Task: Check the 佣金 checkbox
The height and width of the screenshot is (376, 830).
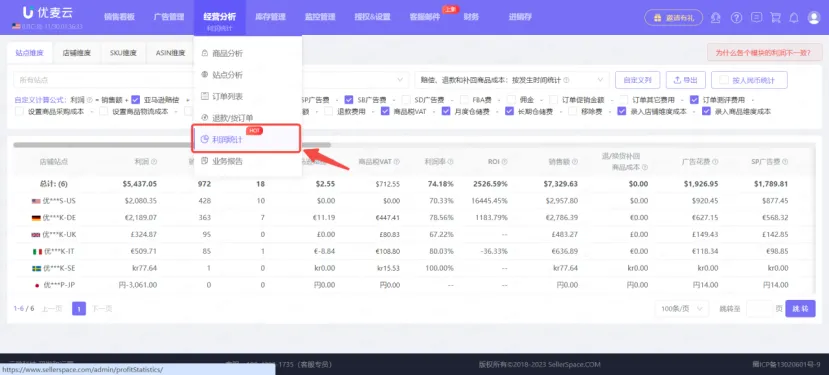Action: coord(511,100)
